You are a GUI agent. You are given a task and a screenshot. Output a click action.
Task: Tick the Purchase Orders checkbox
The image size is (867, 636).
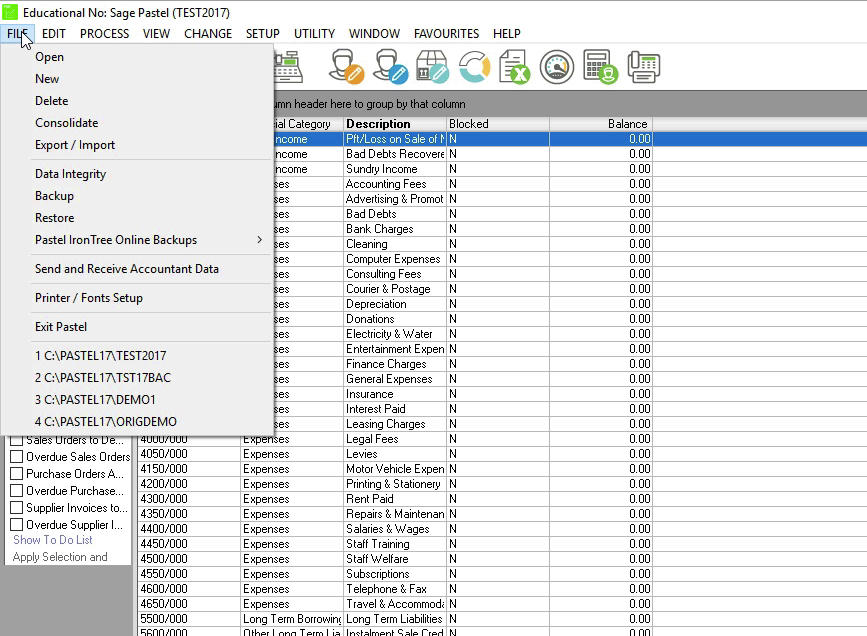point(16,474)
